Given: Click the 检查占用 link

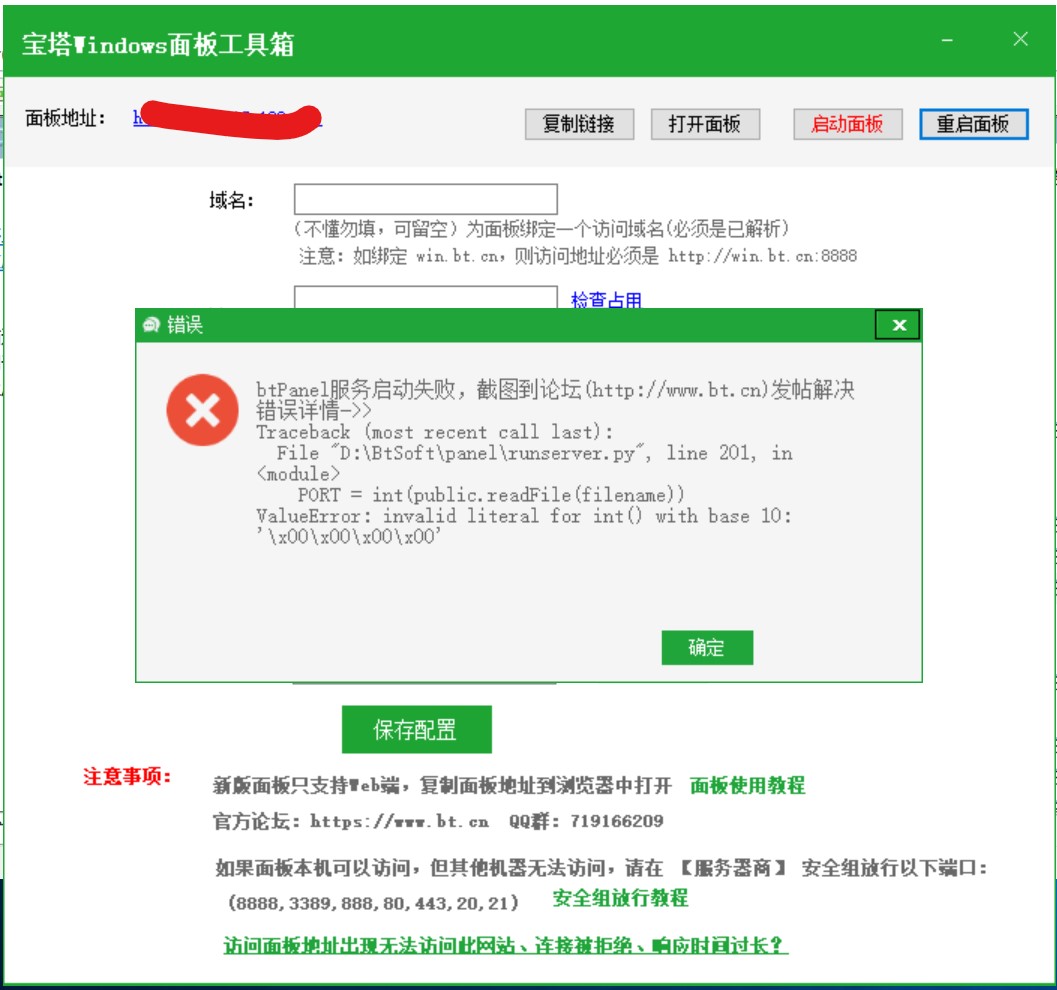Looking at the screenshot, I should [606, 299].
